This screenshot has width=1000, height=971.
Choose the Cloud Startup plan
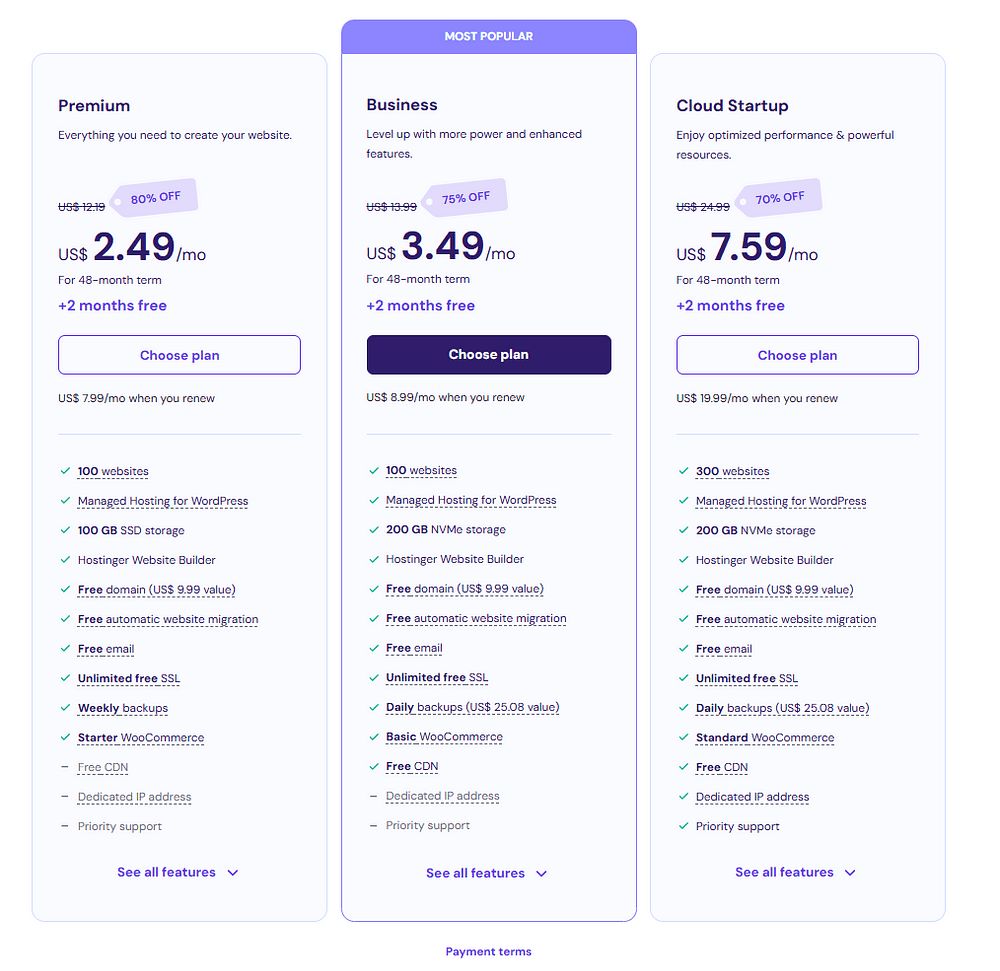point(797,355)
